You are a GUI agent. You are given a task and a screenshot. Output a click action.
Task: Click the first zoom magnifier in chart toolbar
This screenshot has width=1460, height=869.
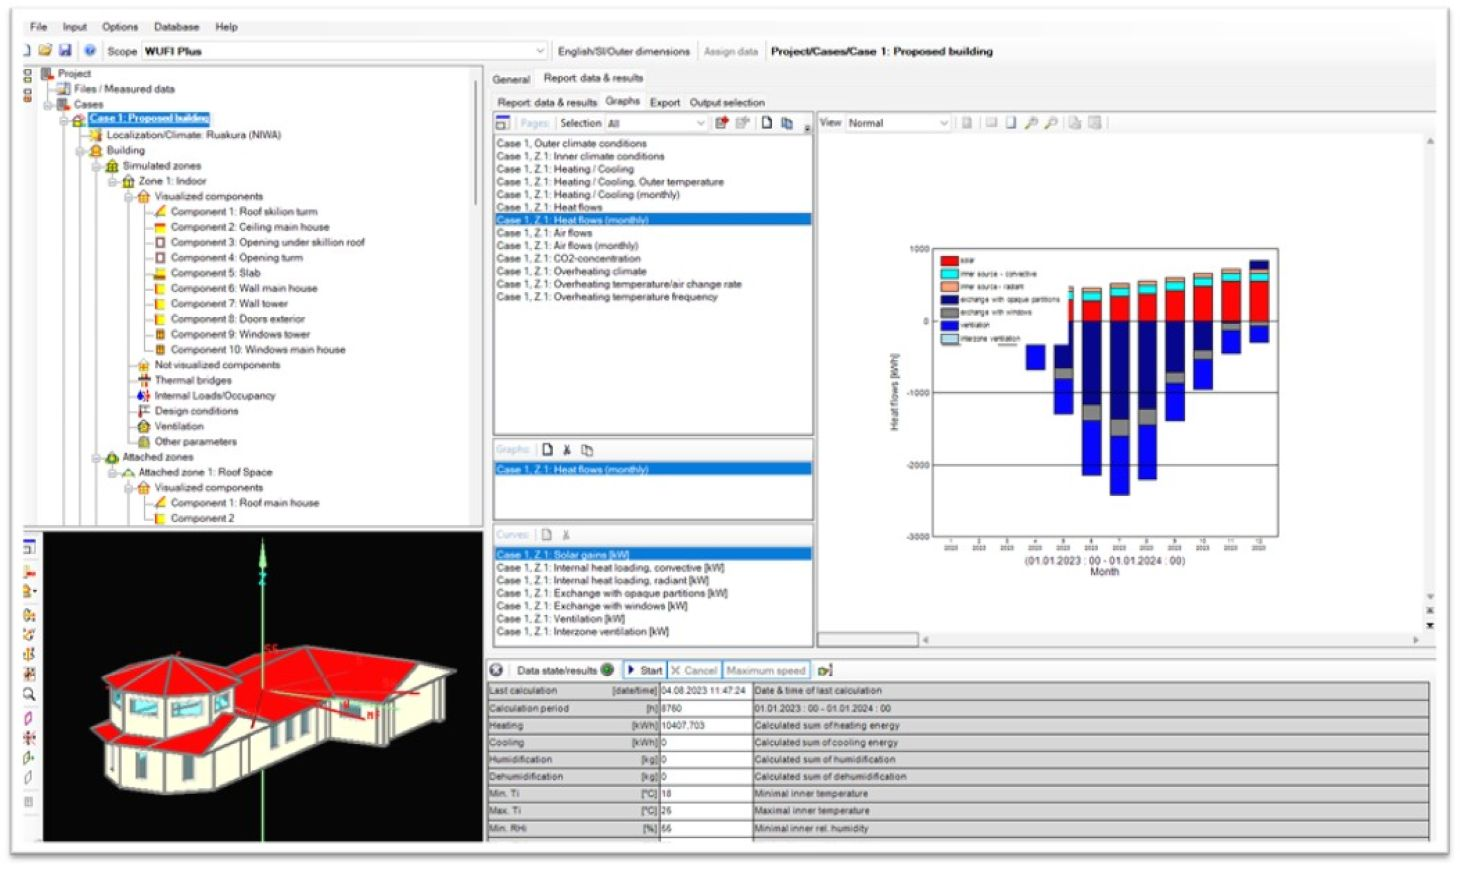click(1031, 123)
